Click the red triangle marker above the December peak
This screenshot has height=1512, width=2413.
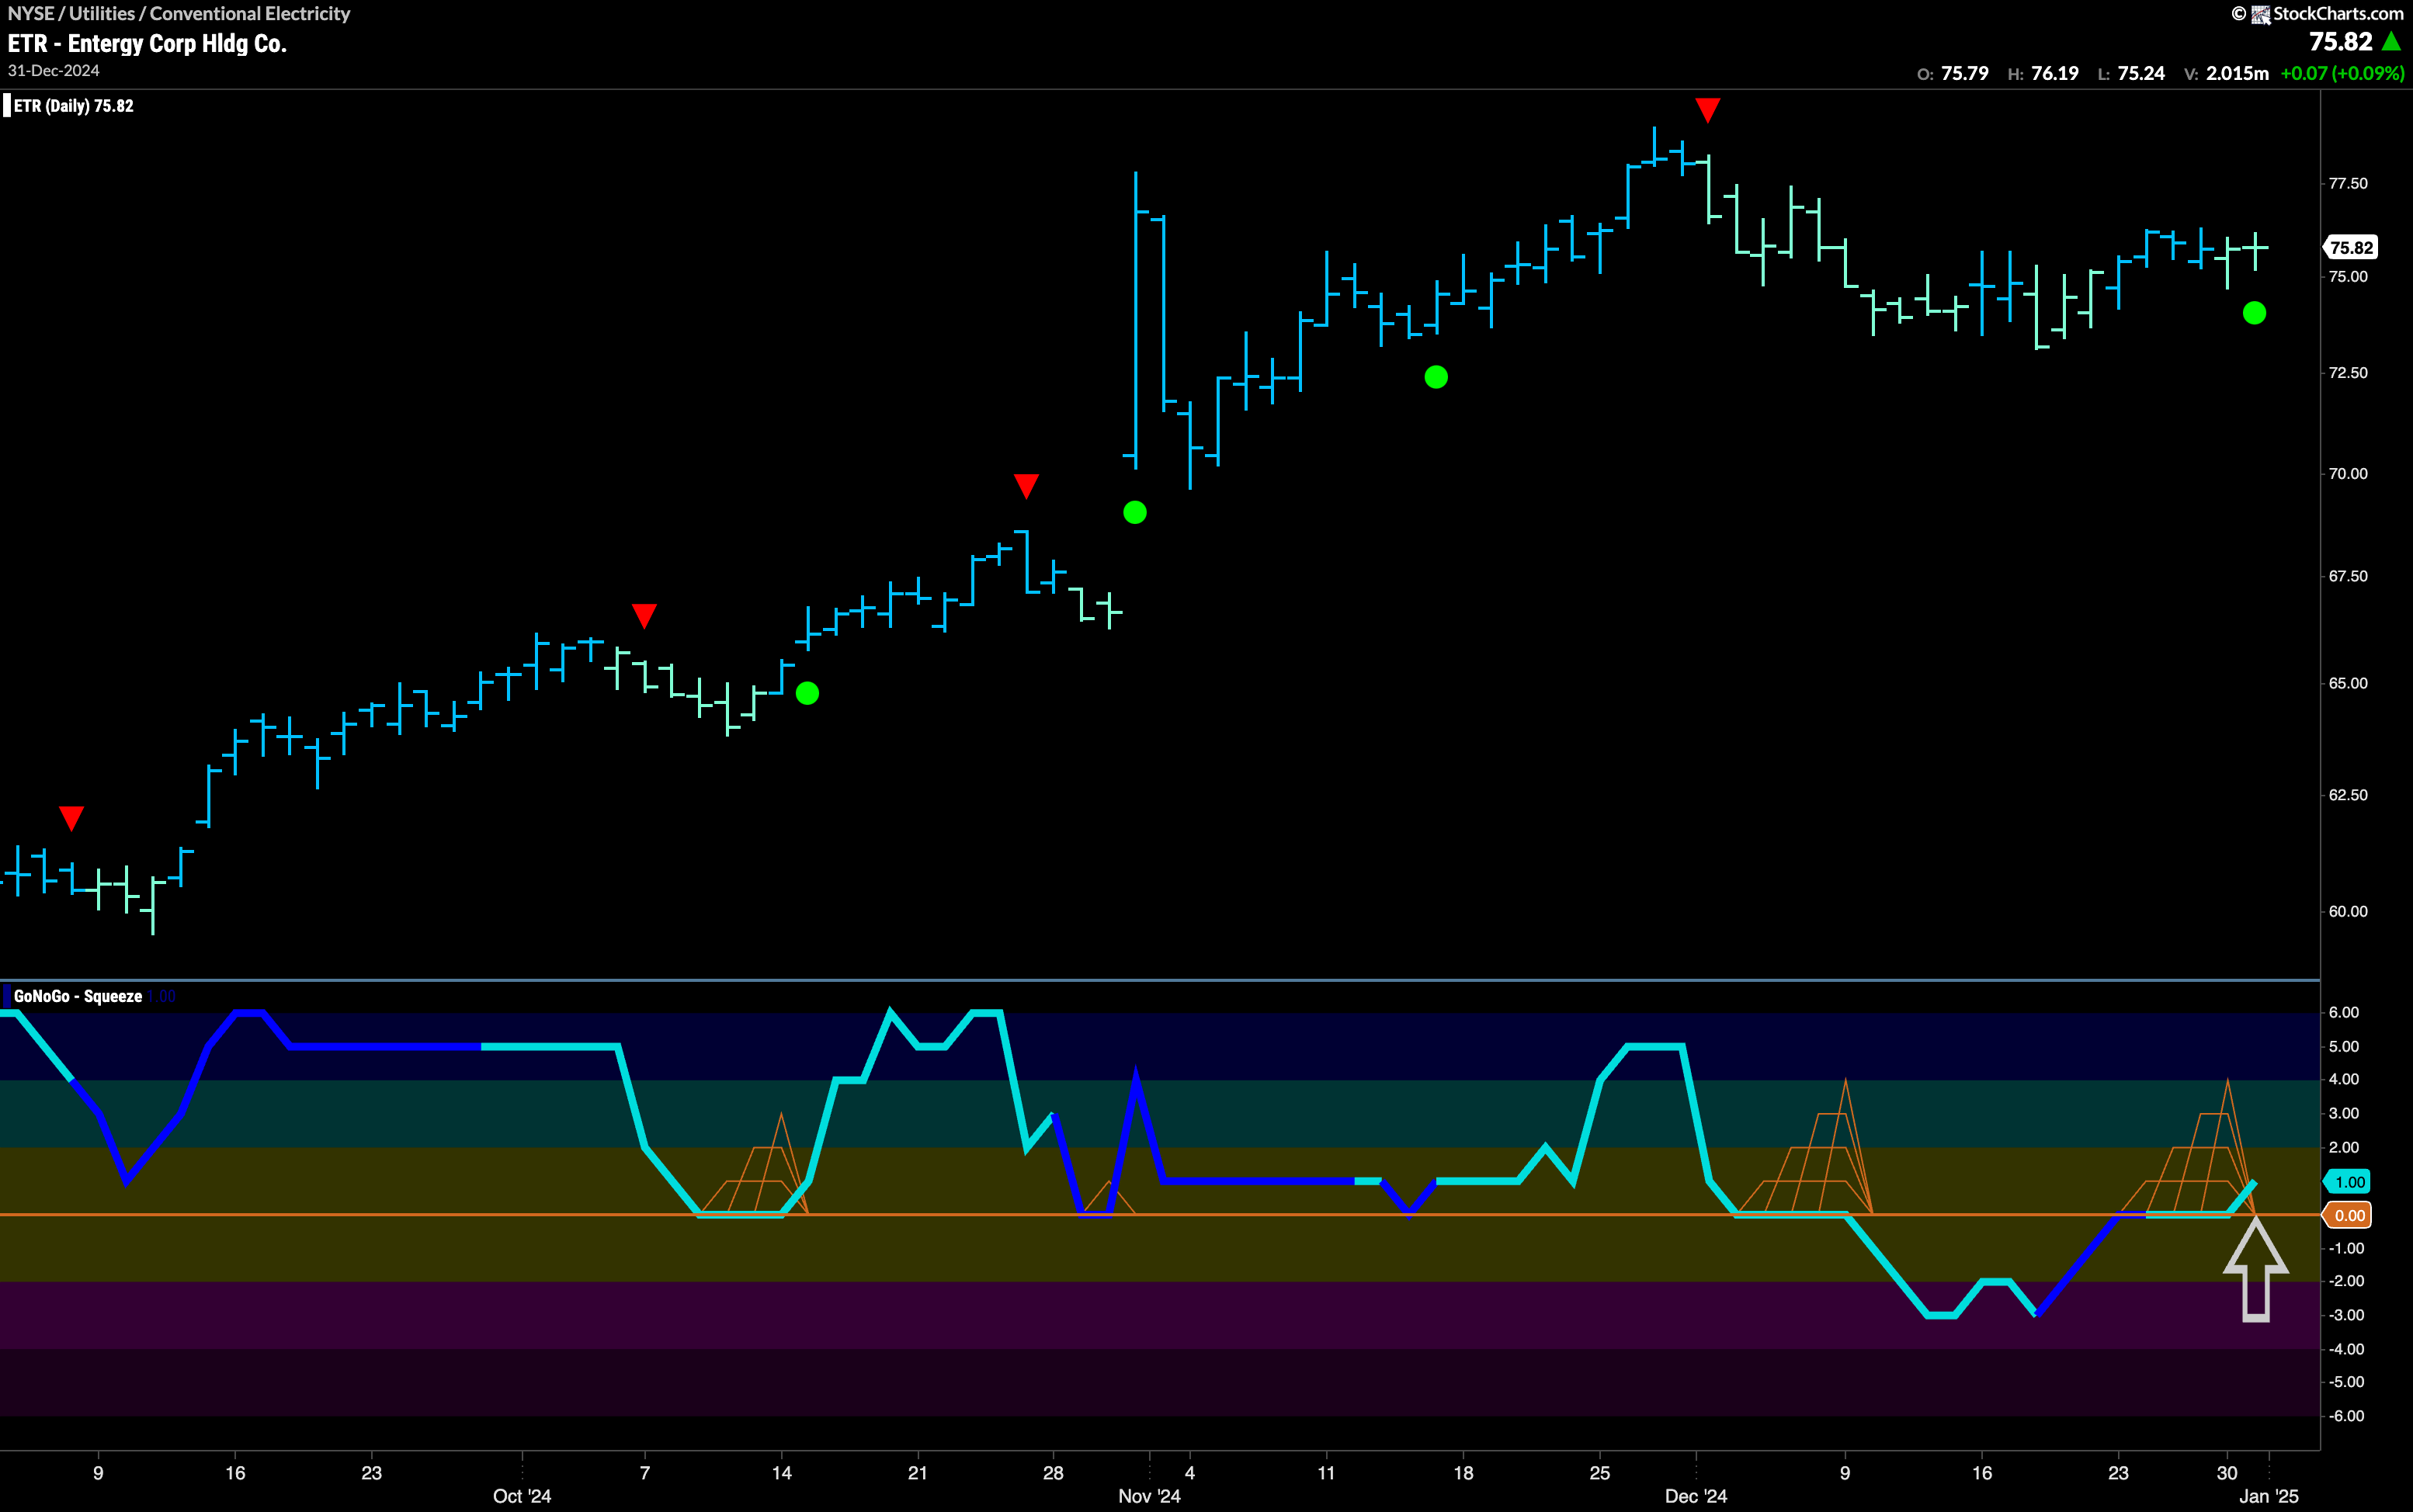(1707, 110)
